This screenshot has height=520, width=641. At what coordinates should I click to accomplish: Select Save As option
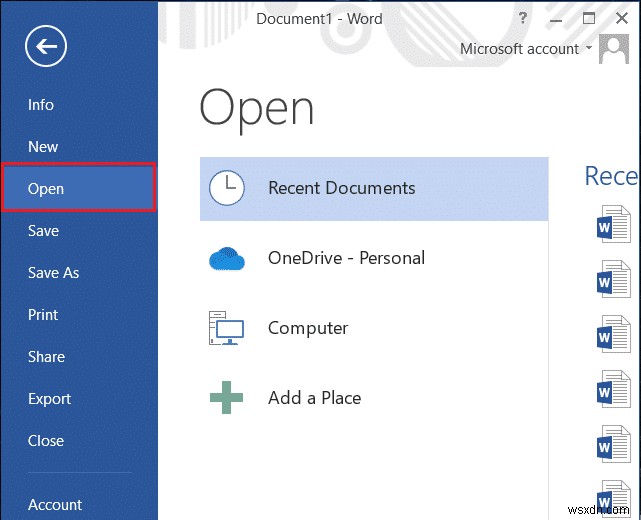click(53, 273)
